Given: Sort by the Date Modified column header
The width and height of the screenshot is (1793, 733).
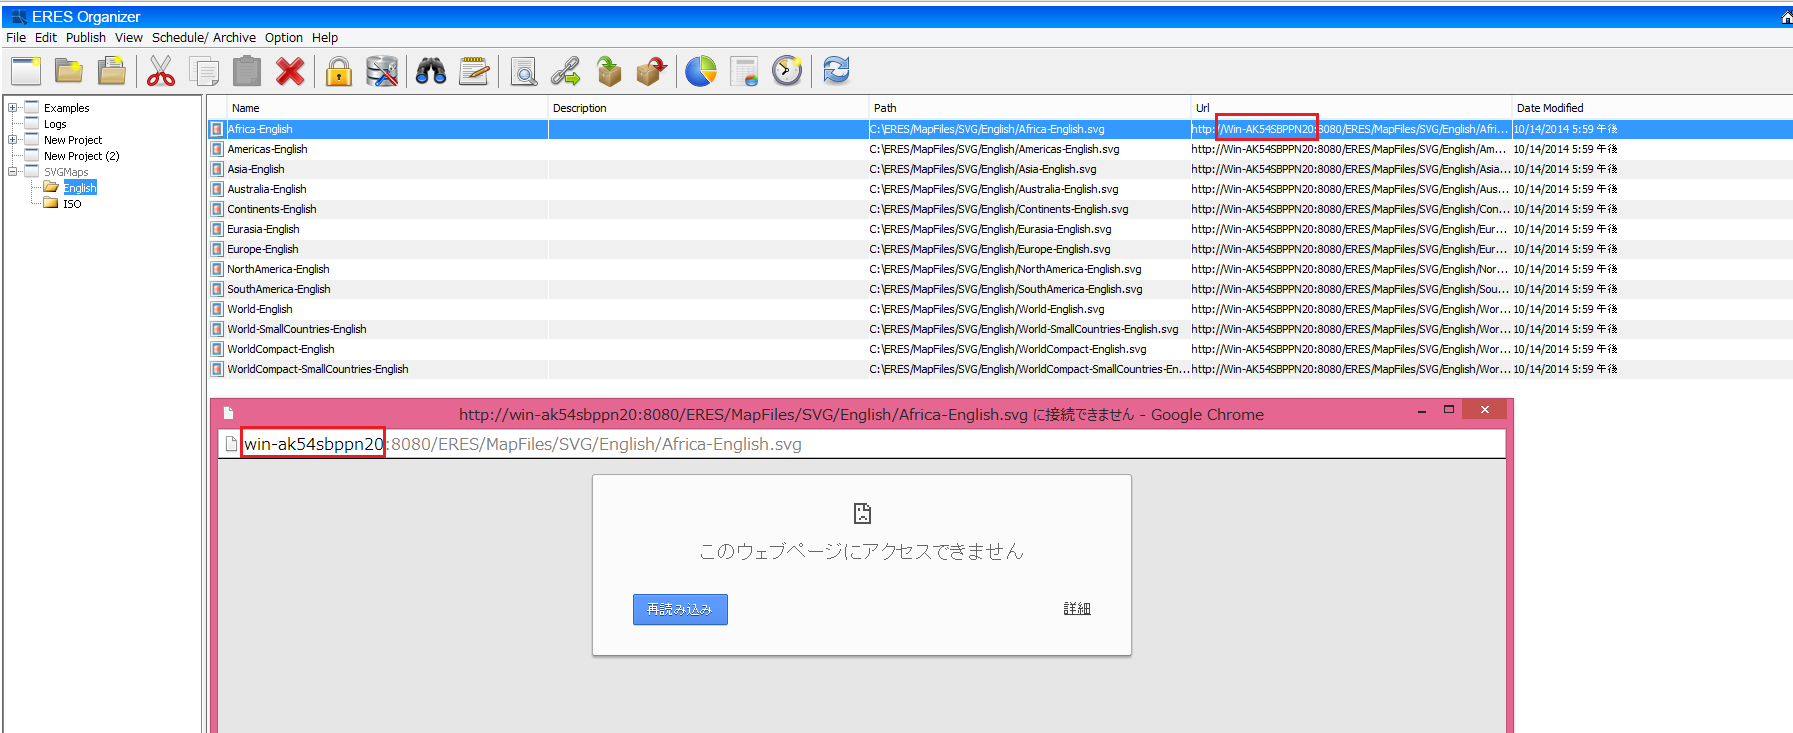Looking at the screenshot, I should pos(1652,108).
